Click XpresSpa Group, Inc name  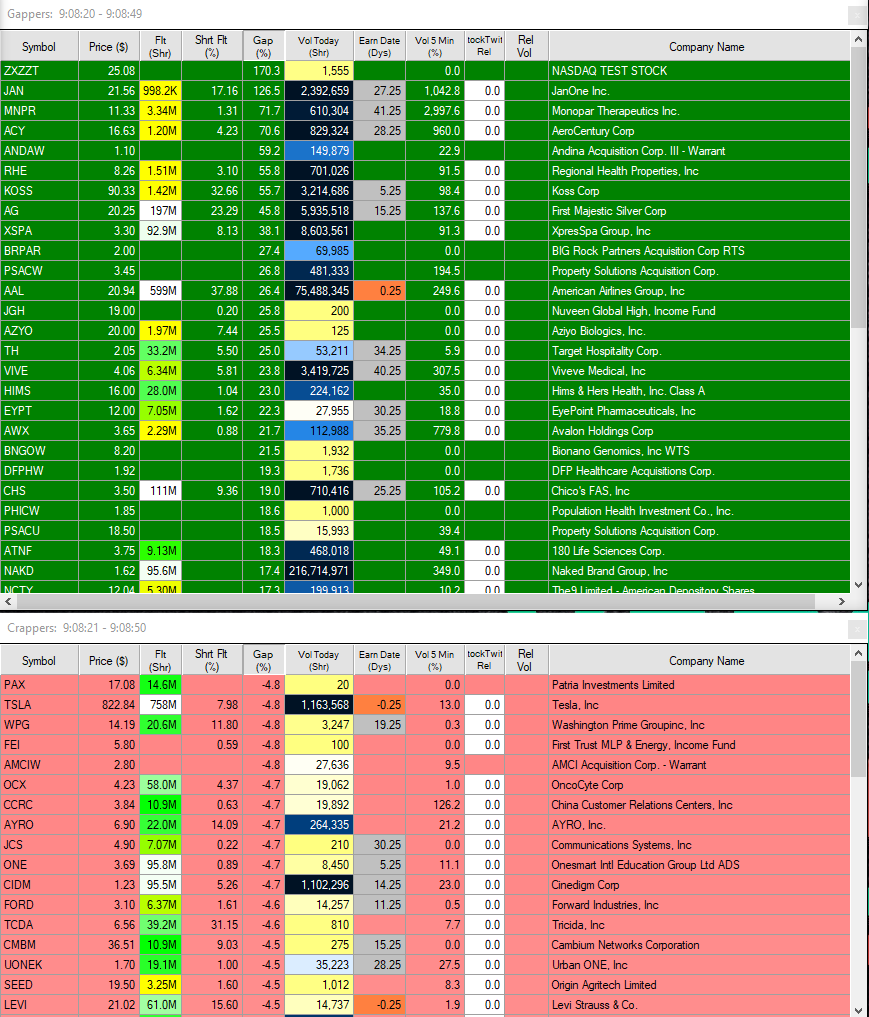601,231
